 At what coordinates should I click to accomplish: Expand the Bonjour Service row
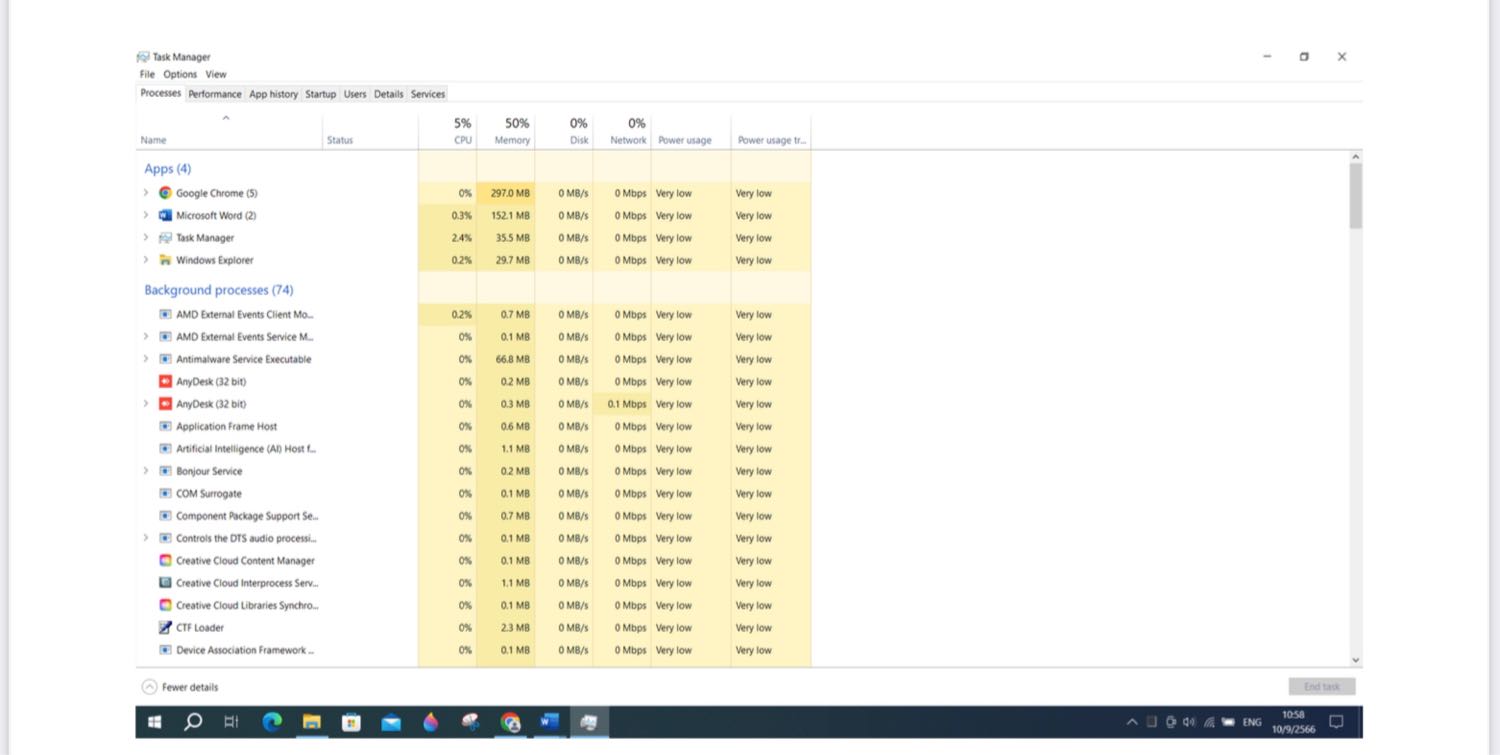[x=146, y=471]
